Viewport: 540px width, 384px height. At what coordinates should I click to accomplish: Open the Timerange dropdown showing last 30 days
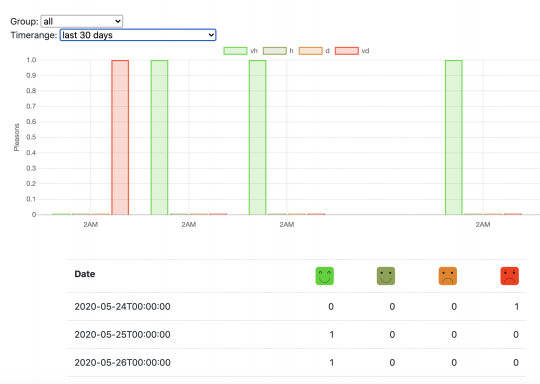pos(138,35)
